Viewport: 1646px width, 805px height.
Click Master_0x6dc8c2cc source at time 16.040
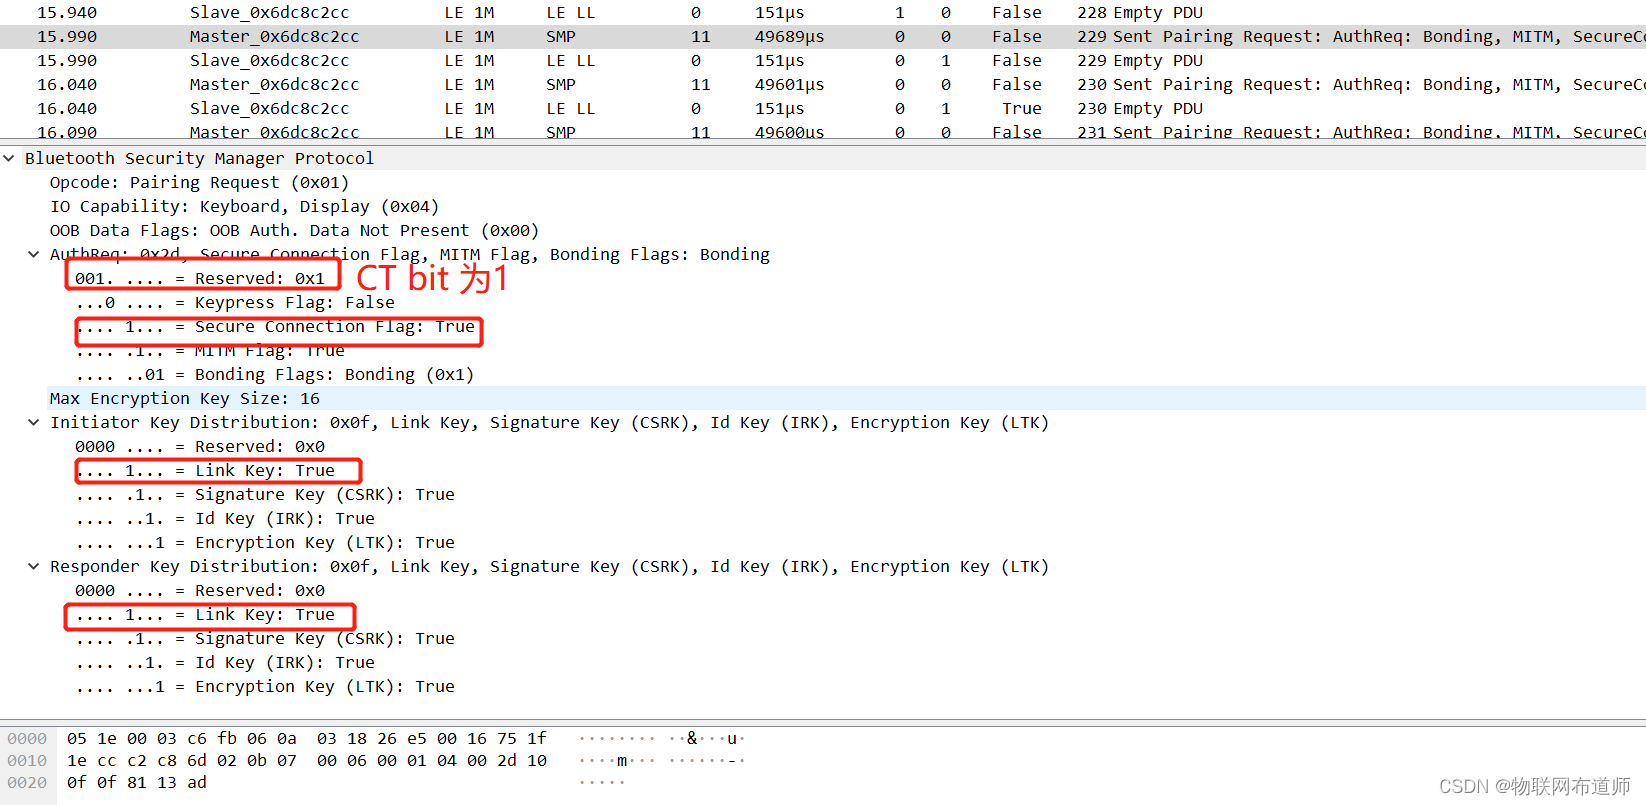[x=274, y=84]
